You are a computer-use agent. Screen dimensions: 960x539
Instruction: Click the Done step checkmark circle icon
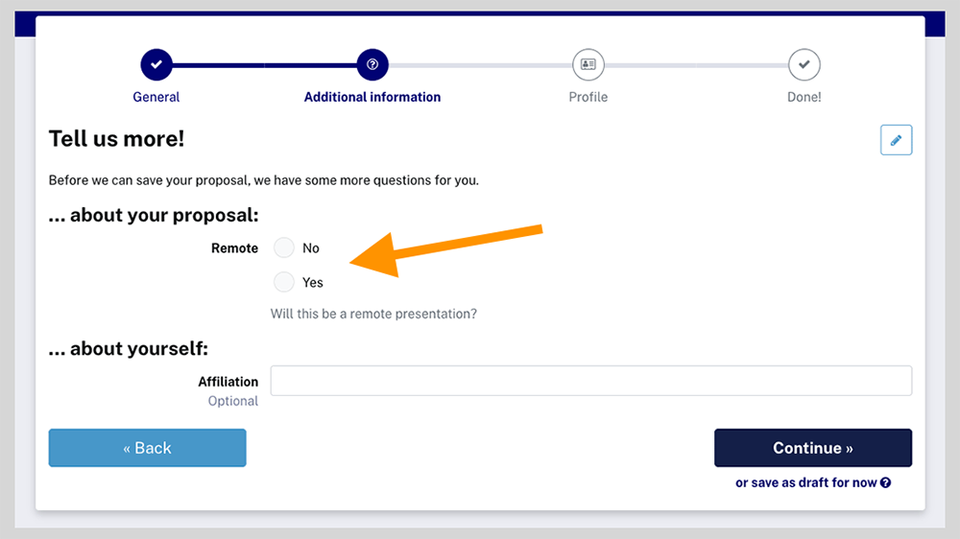804,65
